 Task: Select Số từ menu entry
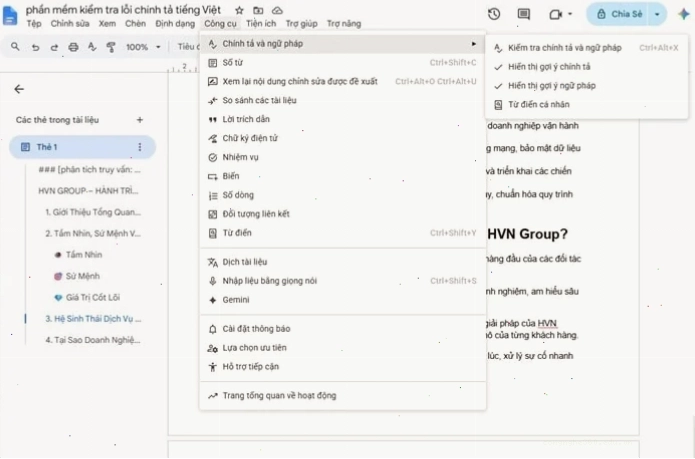pyautogui.click(x=343, y=62)
